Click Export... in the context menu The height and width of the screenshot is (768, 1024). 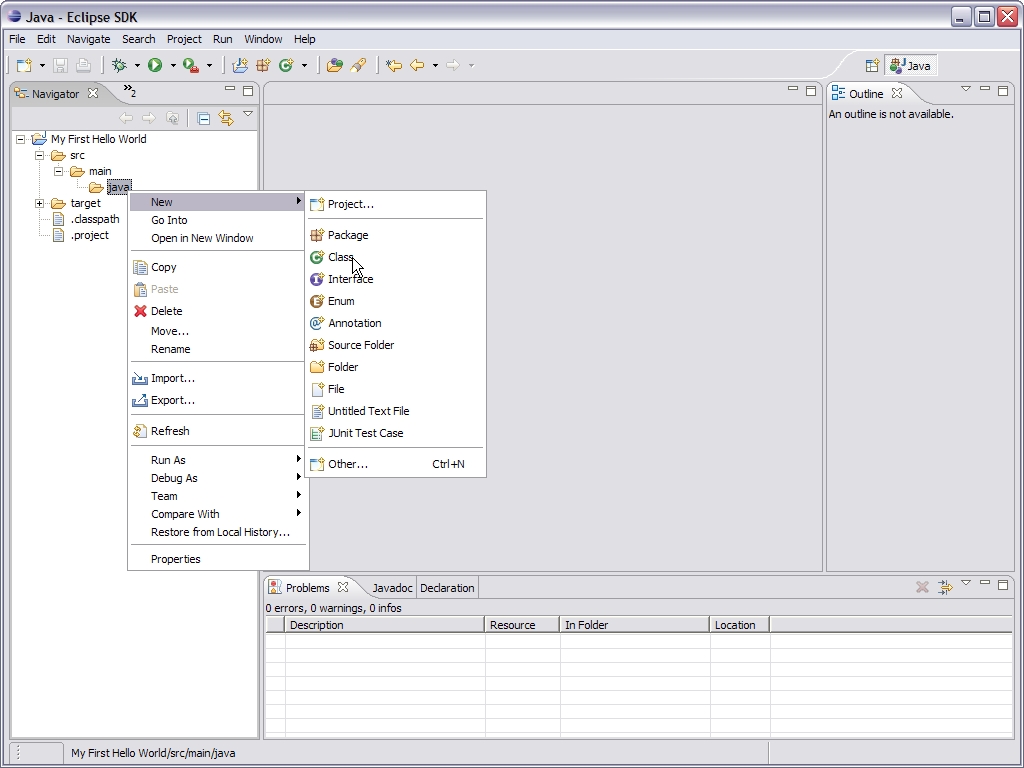click(x=218, y=400)
